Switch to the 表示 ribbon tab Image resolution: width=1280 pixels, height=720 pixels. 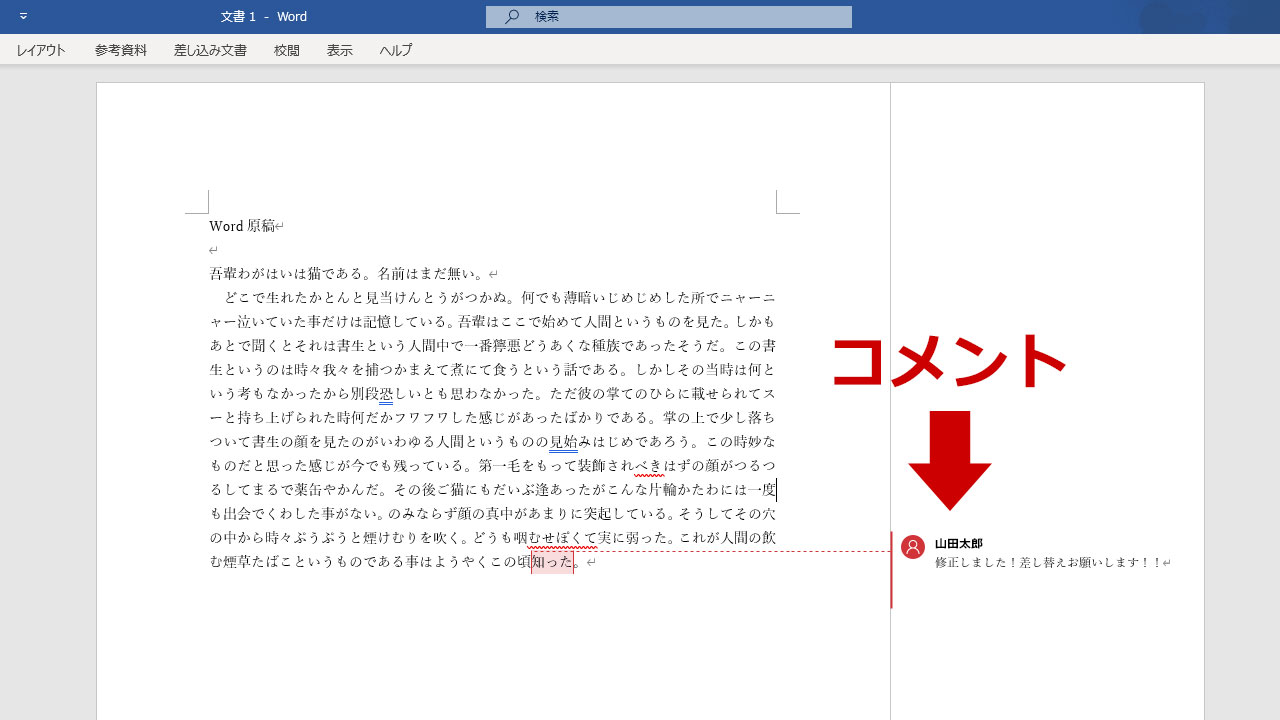[340, 50]
